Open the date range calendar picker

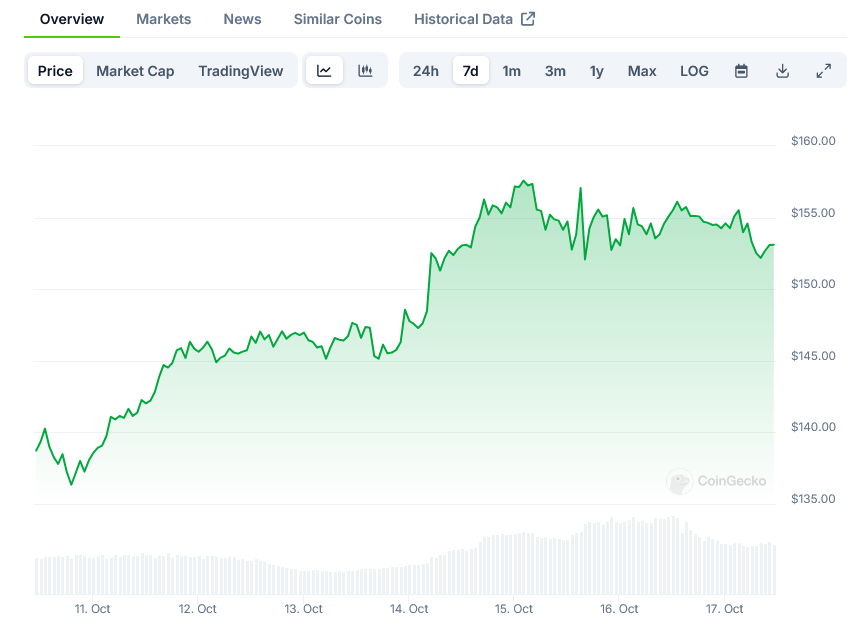tap(741, 71)
